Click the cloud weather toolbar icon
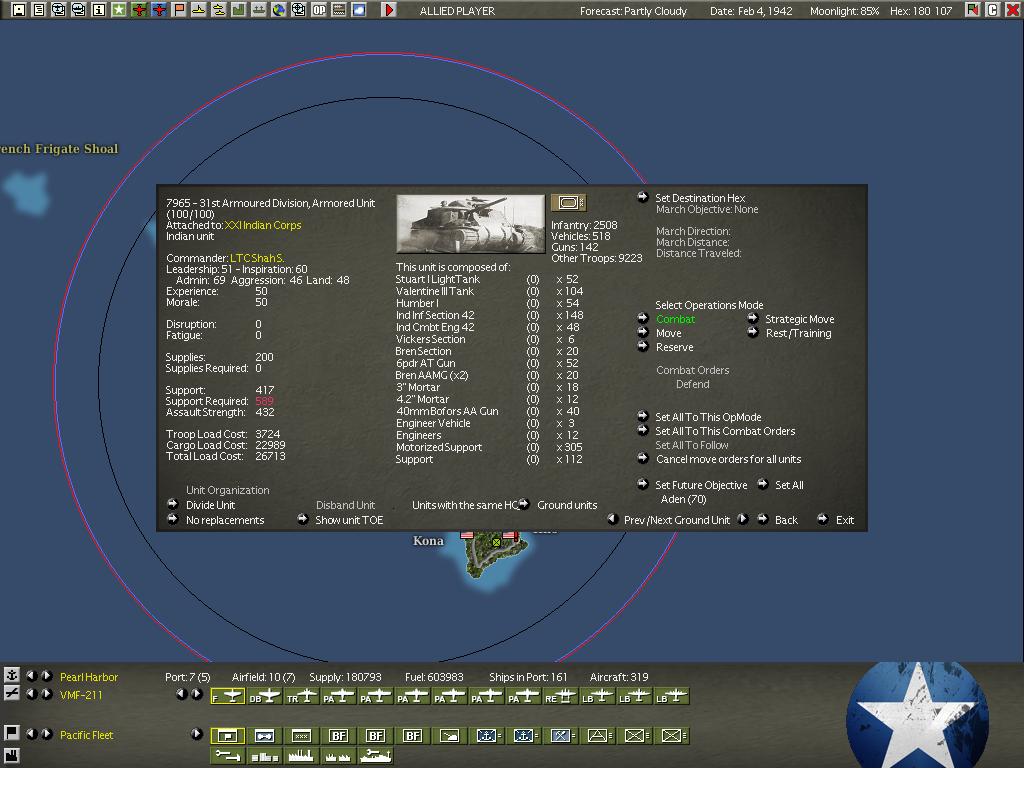This screenshot has height=786, width=1024. [x=359, y=10]
